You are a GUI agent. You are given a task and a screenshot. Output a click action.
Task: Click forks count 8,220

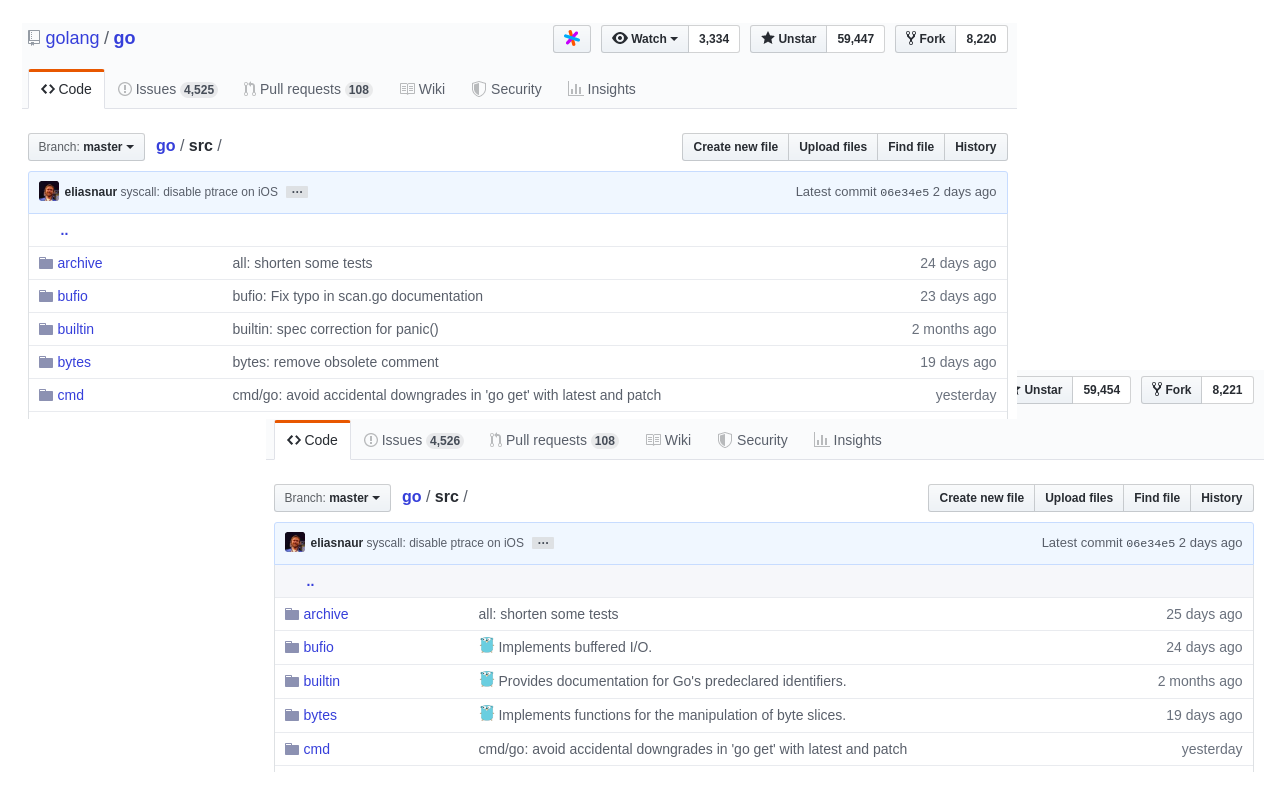click(981, 39)
